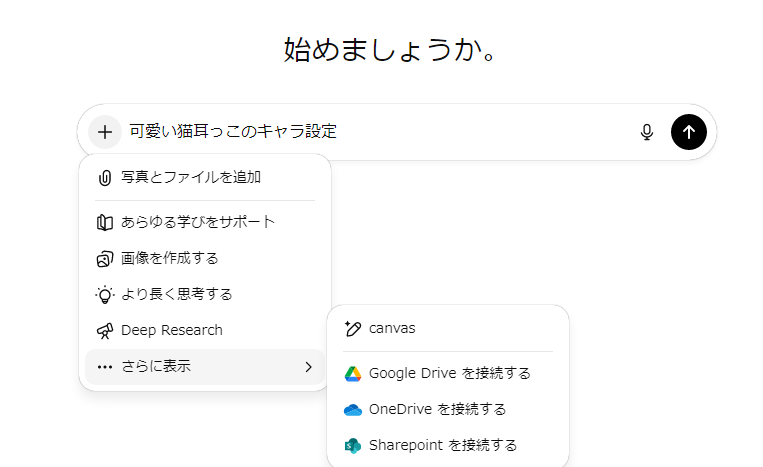Select 写真とファイルを追加 menu item
Viewport: 763px width, 467px height.
205,178
